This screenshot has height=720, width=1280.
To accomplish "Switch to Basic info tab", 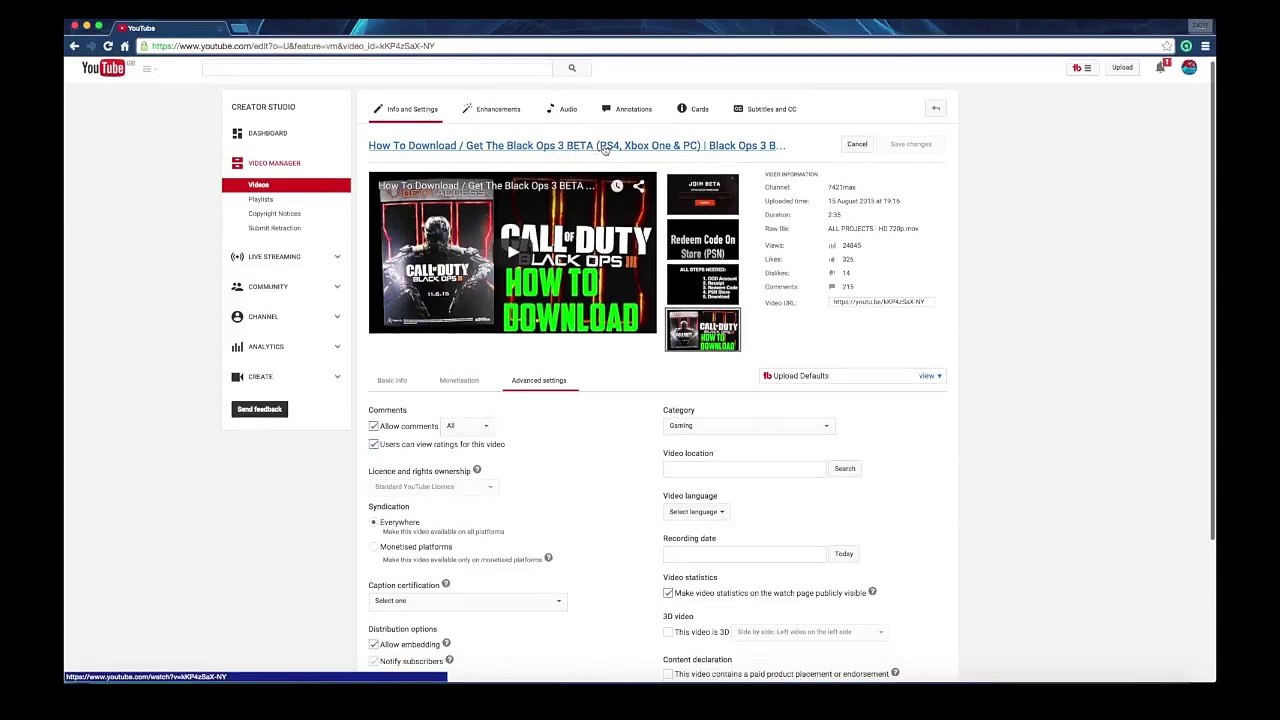I will tap(392, 381).
